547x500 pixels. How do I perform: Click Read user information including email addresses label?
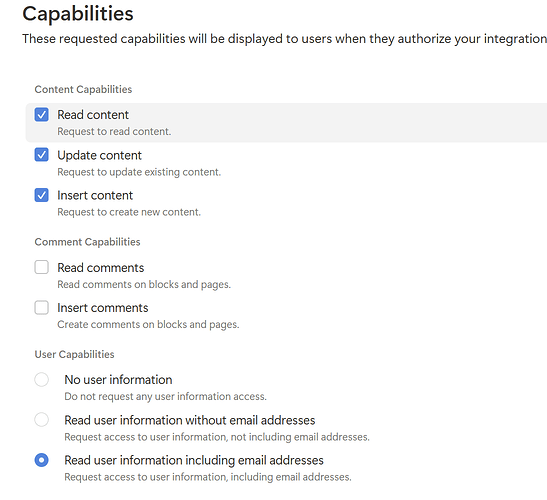[194, 460]
